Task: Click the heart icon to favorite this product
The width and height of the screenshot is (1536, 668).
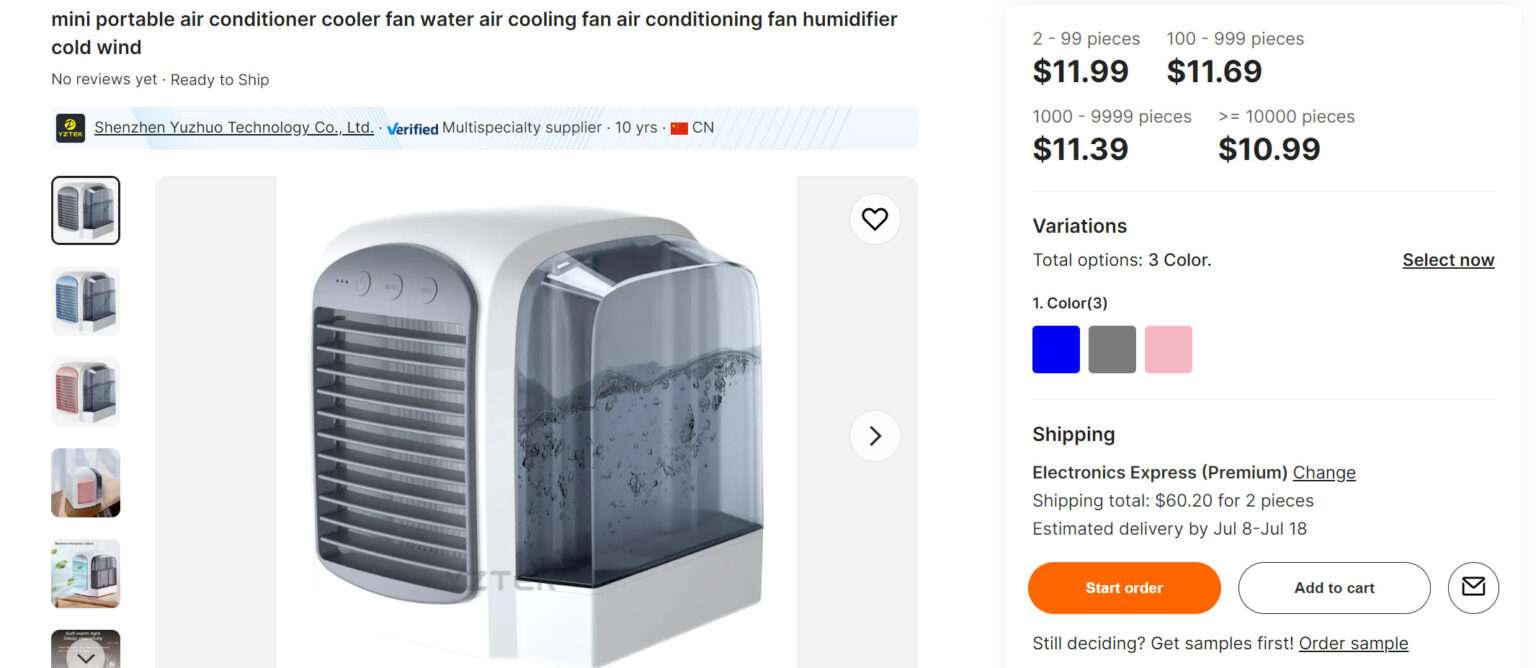Action: (875, 218)
